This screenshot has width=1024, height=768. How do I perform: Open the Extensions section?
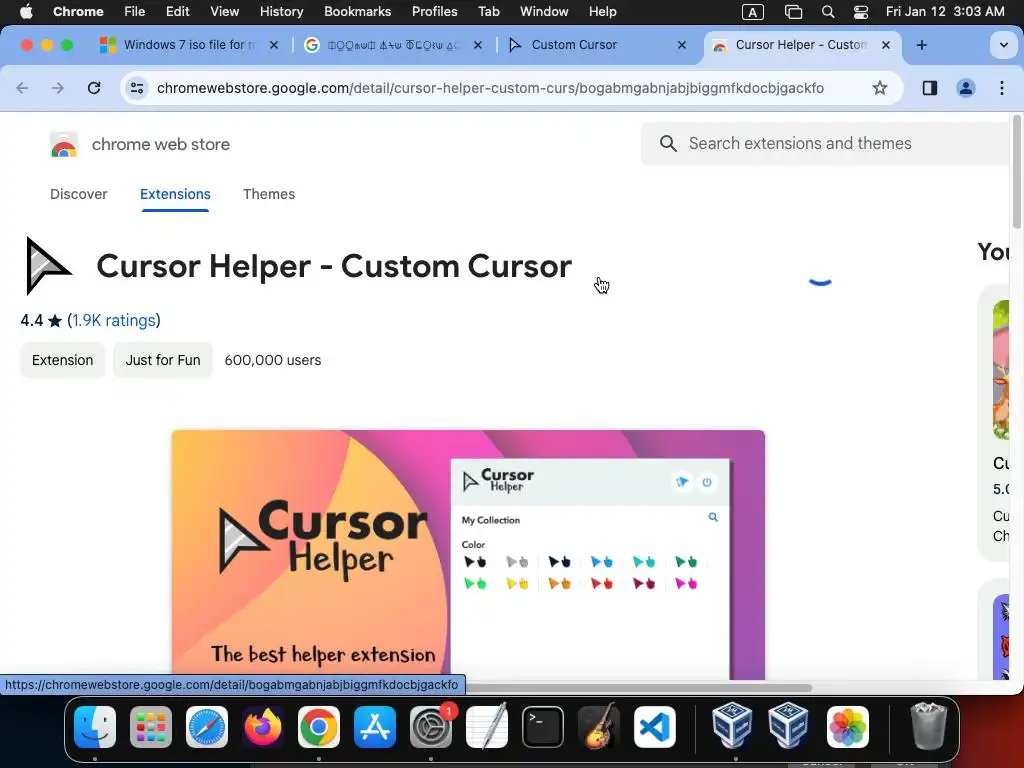point(175,194)
